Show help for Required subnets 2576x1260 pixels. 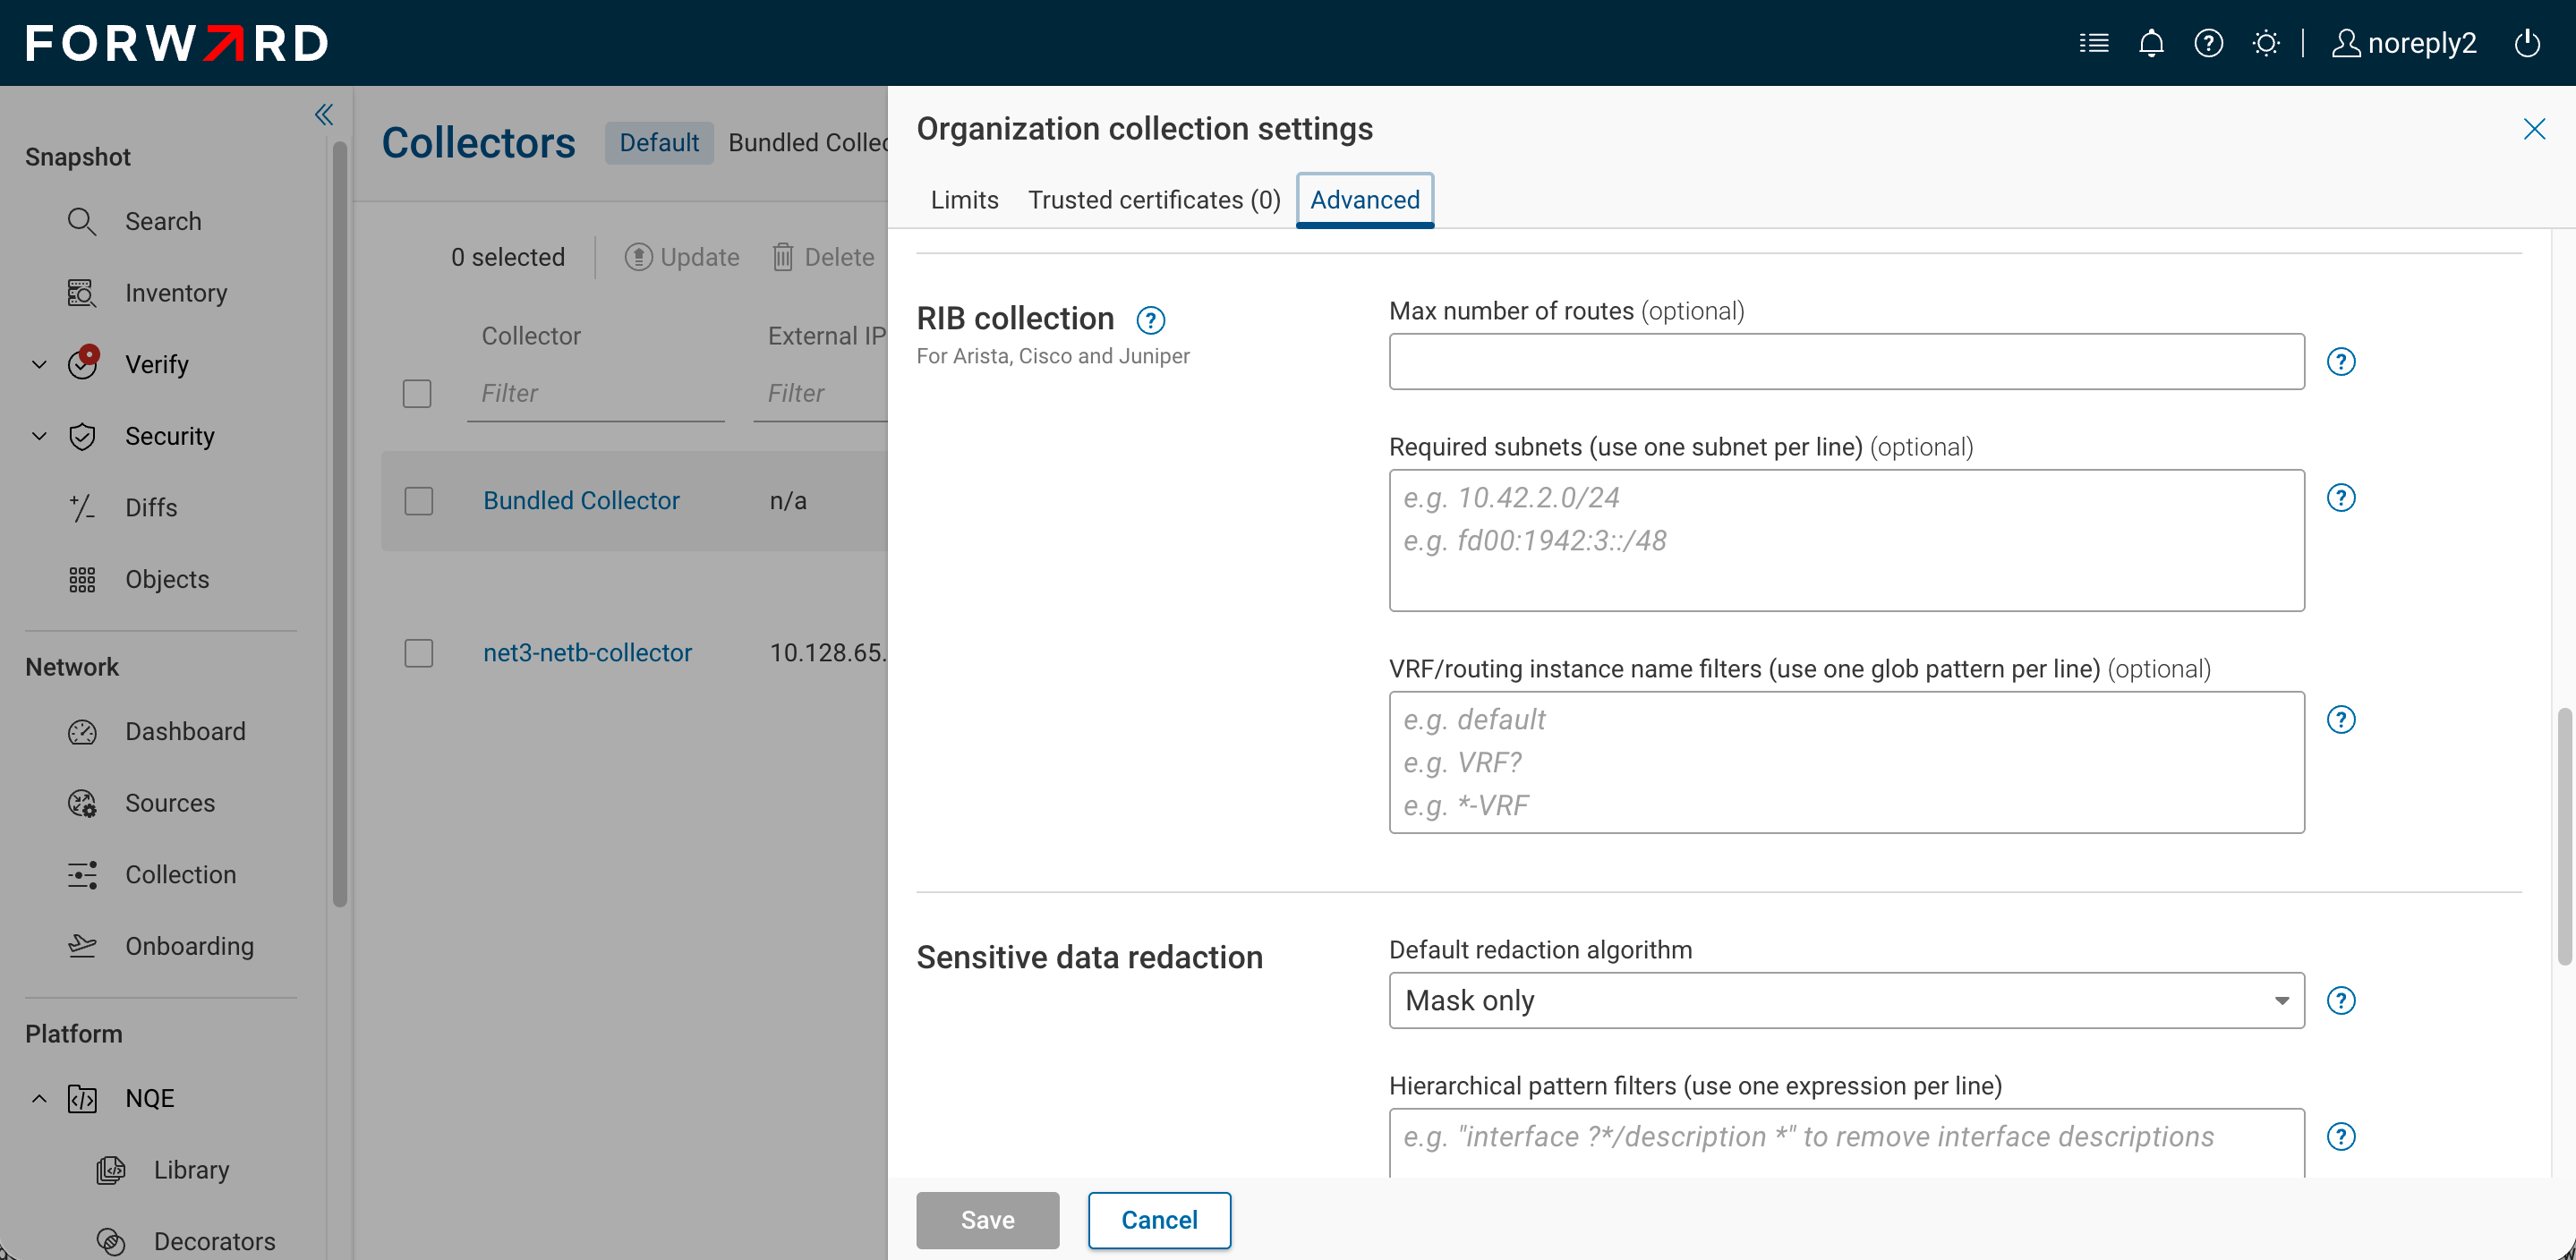pyautogui.click(x=2341, y=497)
